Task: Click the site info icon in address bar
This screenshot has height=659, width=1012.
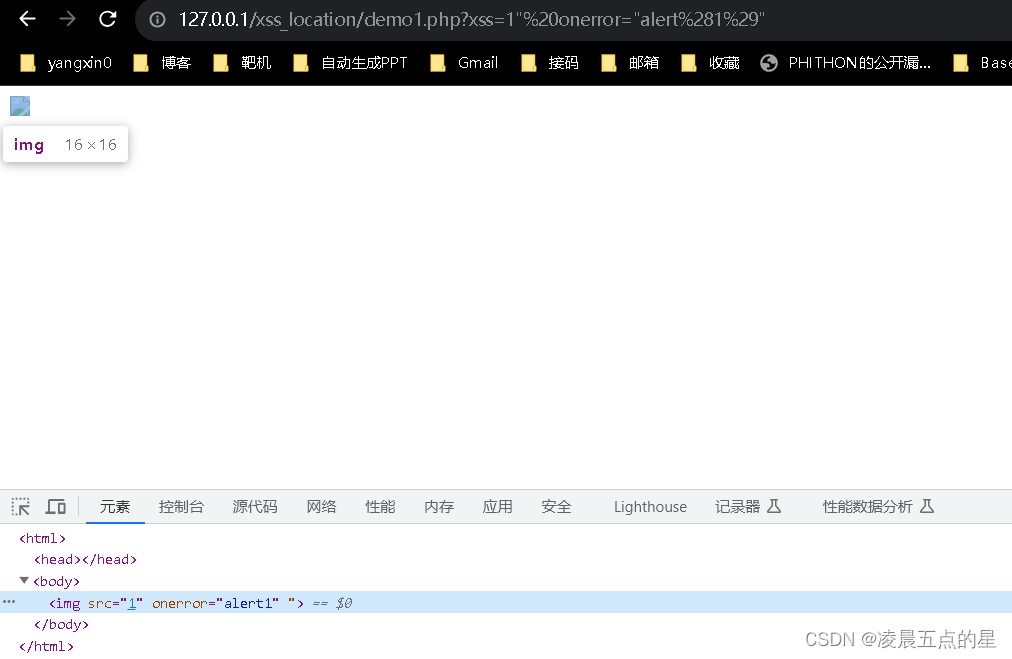Action: 157,19
